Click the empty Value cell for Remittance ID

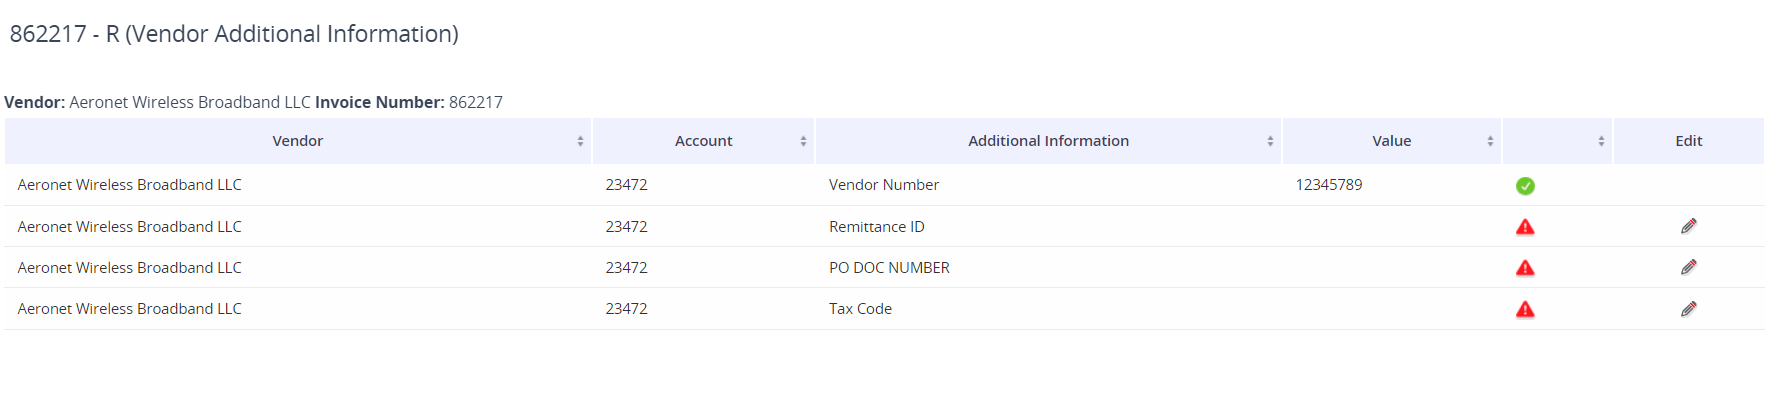(x=1392, y=227)
